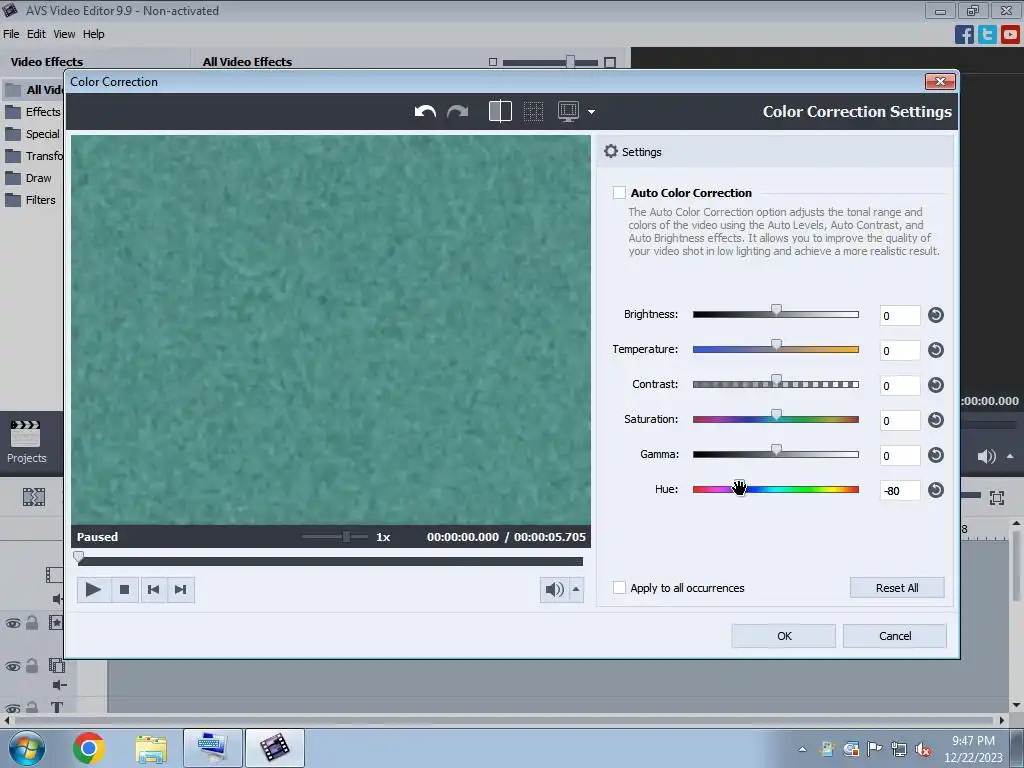This screenshot has width=1024, height=768.
Task: Click the grid overlay icon in toolbar
Action: (x=534, y=111)
